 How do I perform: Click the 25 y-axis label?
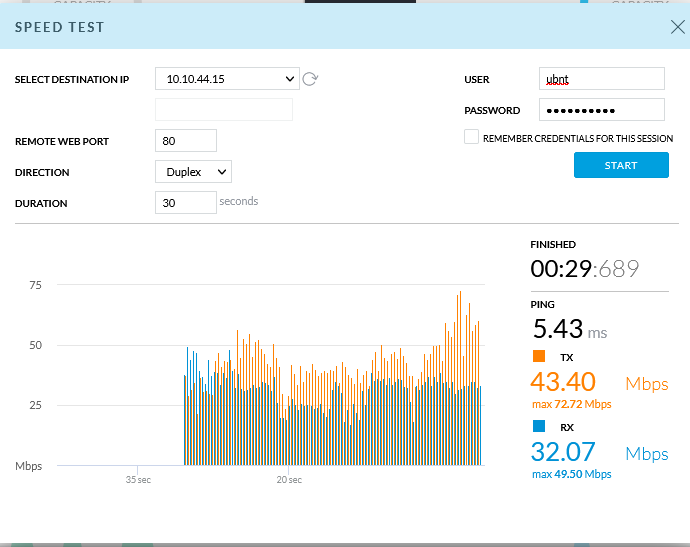coord(36,405)
